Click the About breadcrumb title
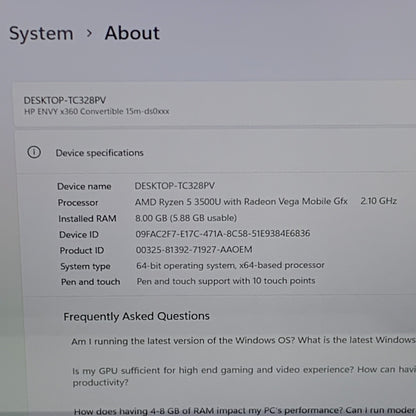Image resolution: width=416 pixels, height=416 pixels. [x=132, y=33]
